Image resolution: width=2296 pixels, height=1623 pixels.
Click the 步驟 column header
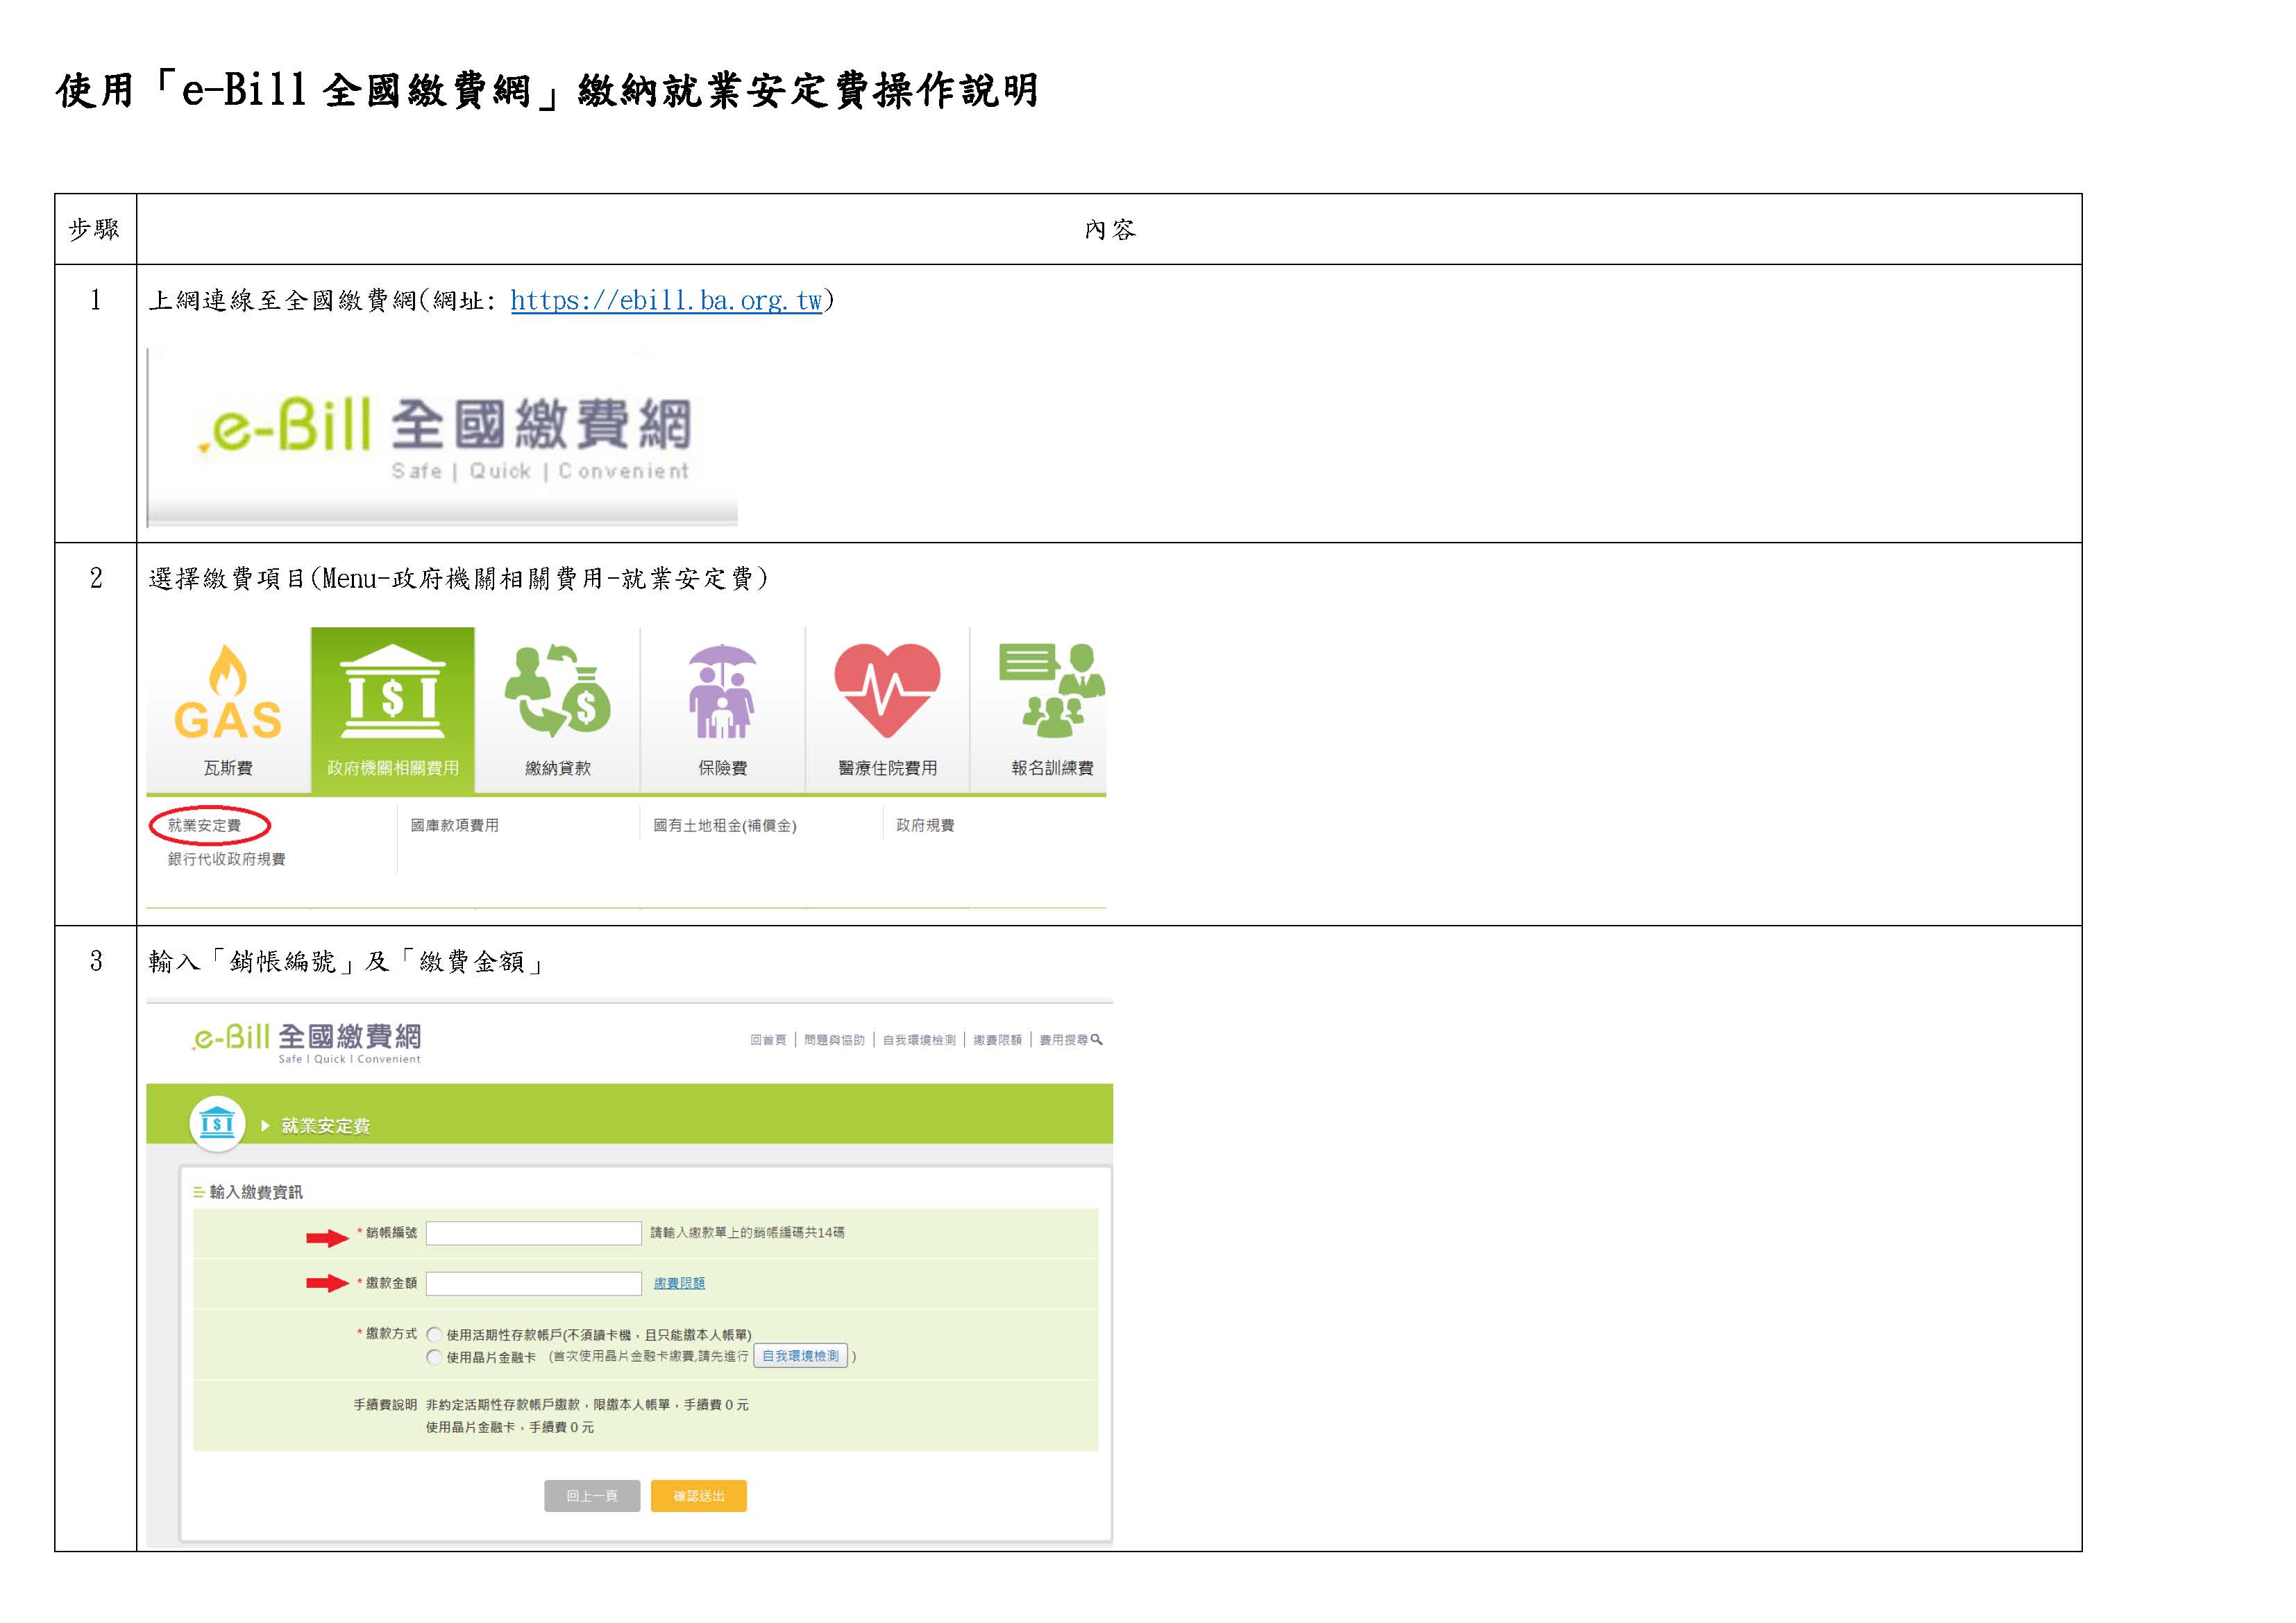pyautogui.click(x=95, y=230)
